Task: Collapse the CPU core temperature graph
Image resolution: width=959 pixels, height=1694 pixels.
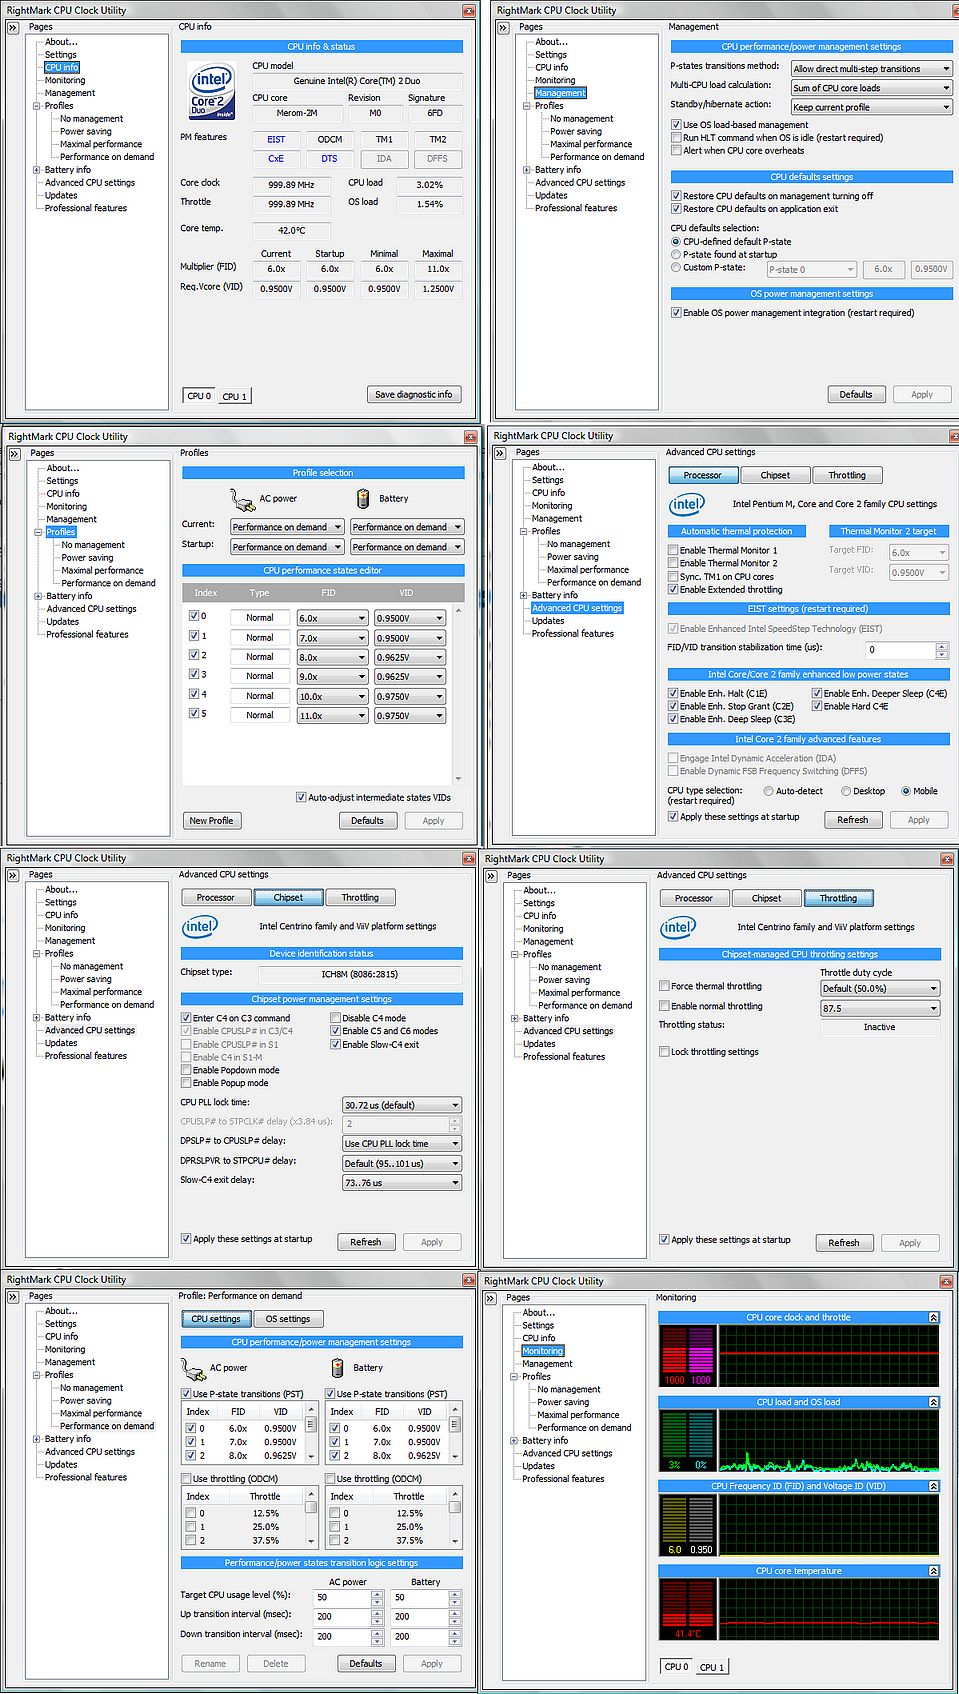Action: 933,1571
